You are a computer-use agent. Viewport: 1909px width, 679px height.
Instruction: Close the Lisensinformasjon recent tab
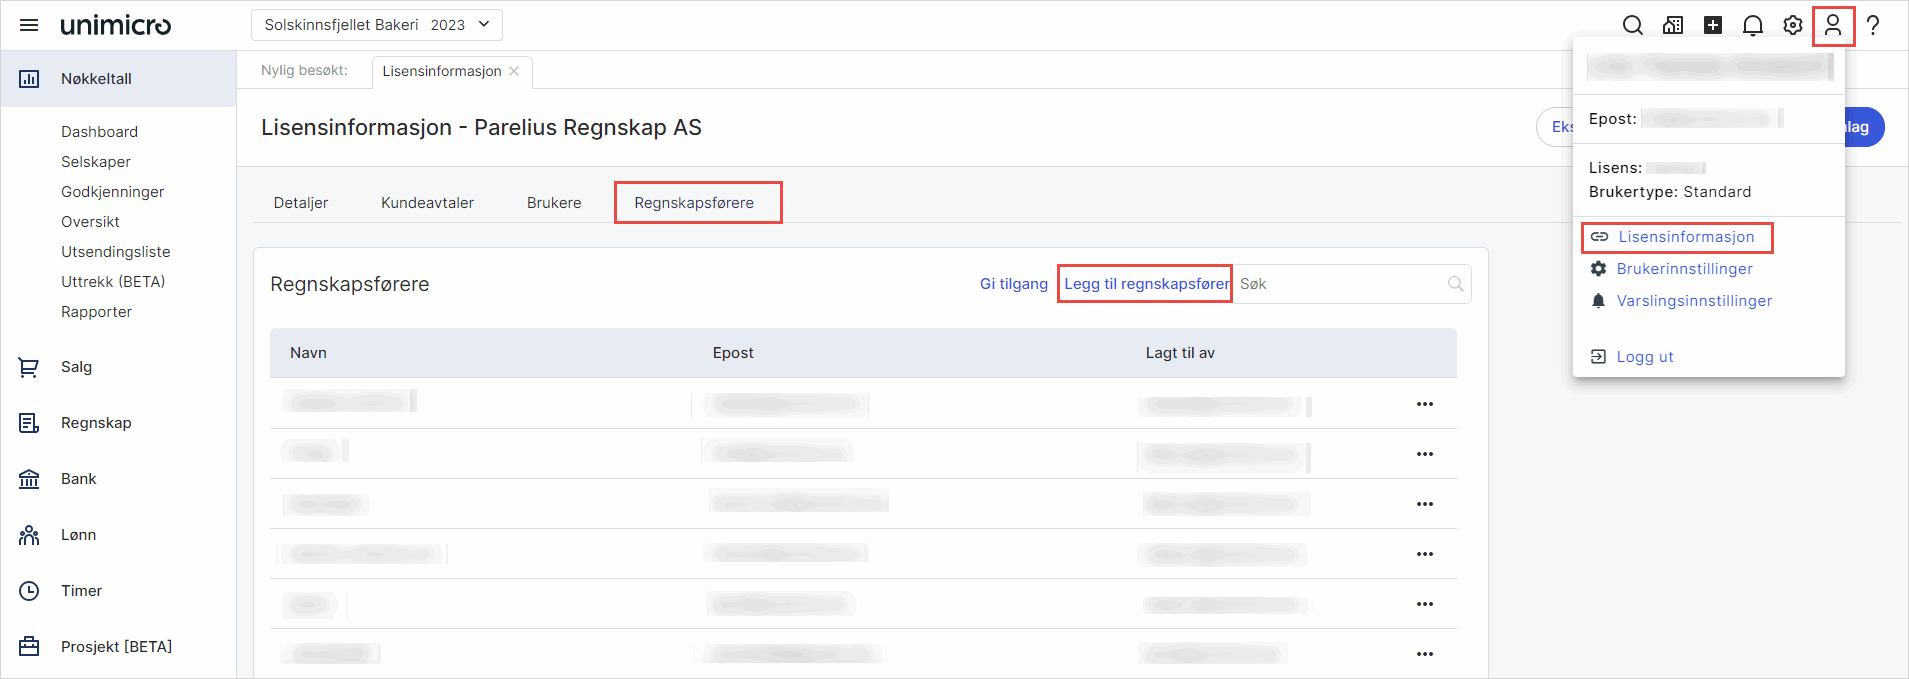tap(514, 71)
